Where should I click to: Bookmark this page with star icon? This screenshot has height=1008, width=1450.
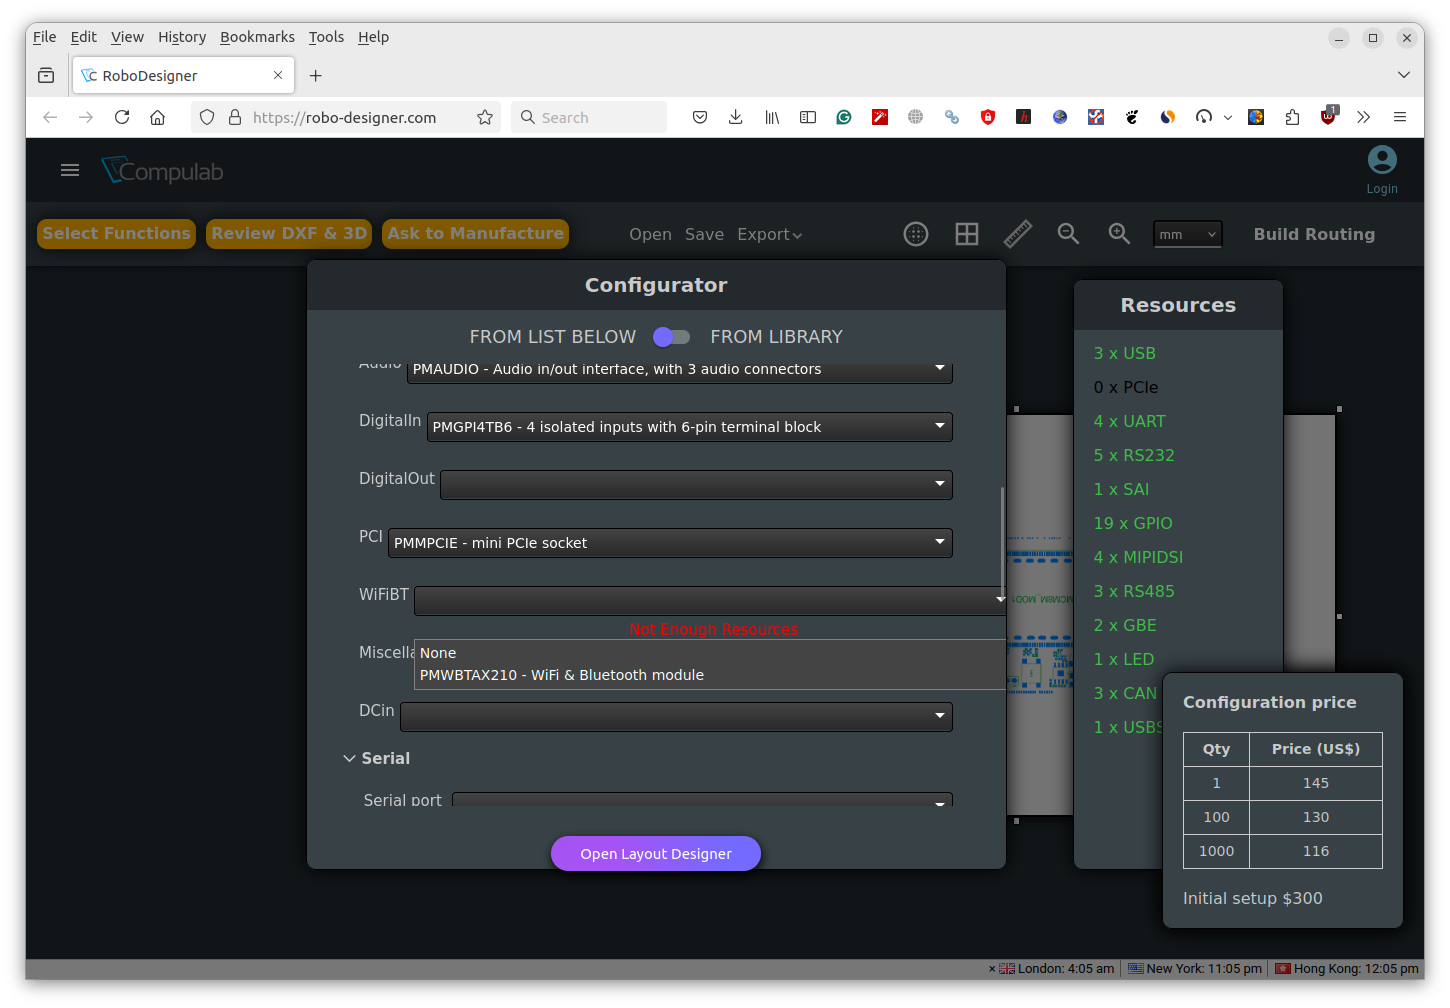click(x=485, y=117)
